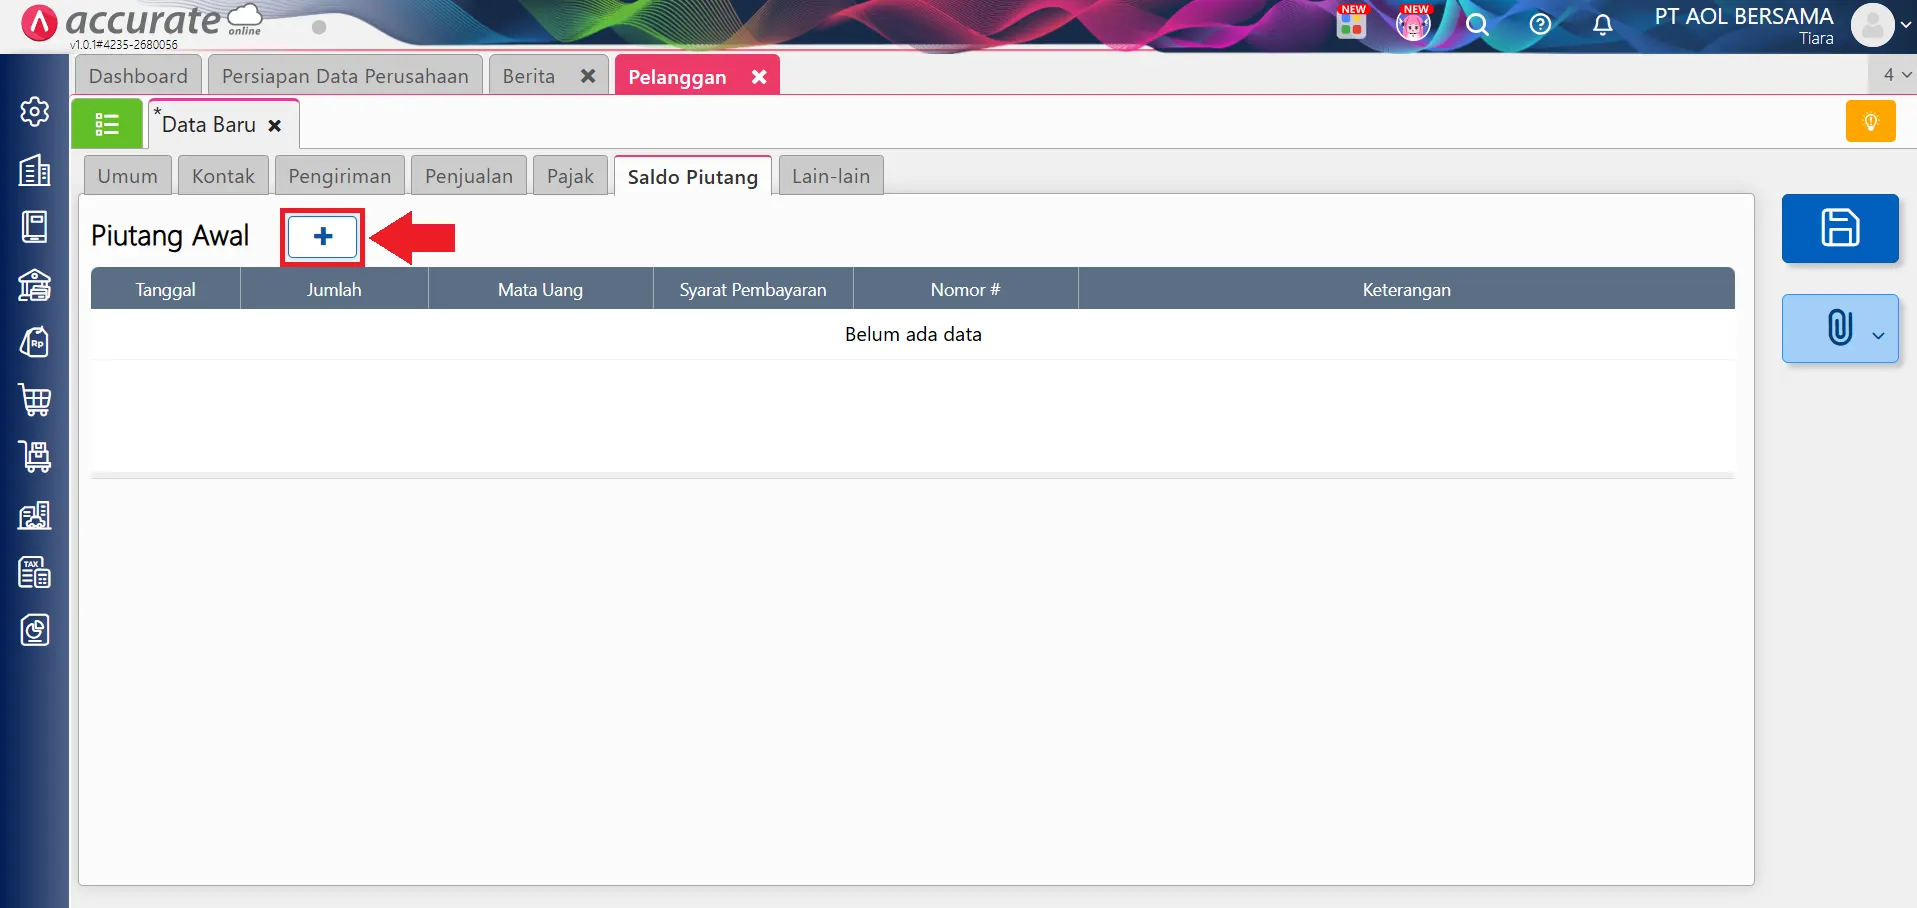
Task: Select the Saldo Piutang tab
Action: pyautogui.click(x=693, y=176)
